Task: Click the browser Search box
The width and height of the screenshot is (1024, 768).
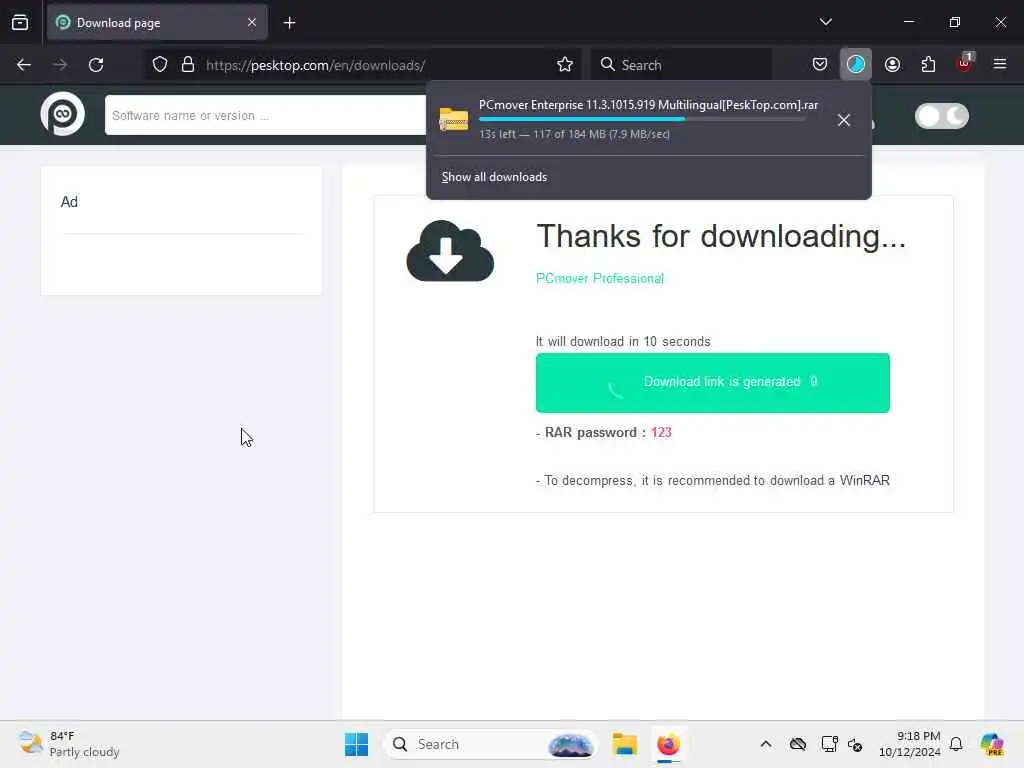Action: (681, 65)
